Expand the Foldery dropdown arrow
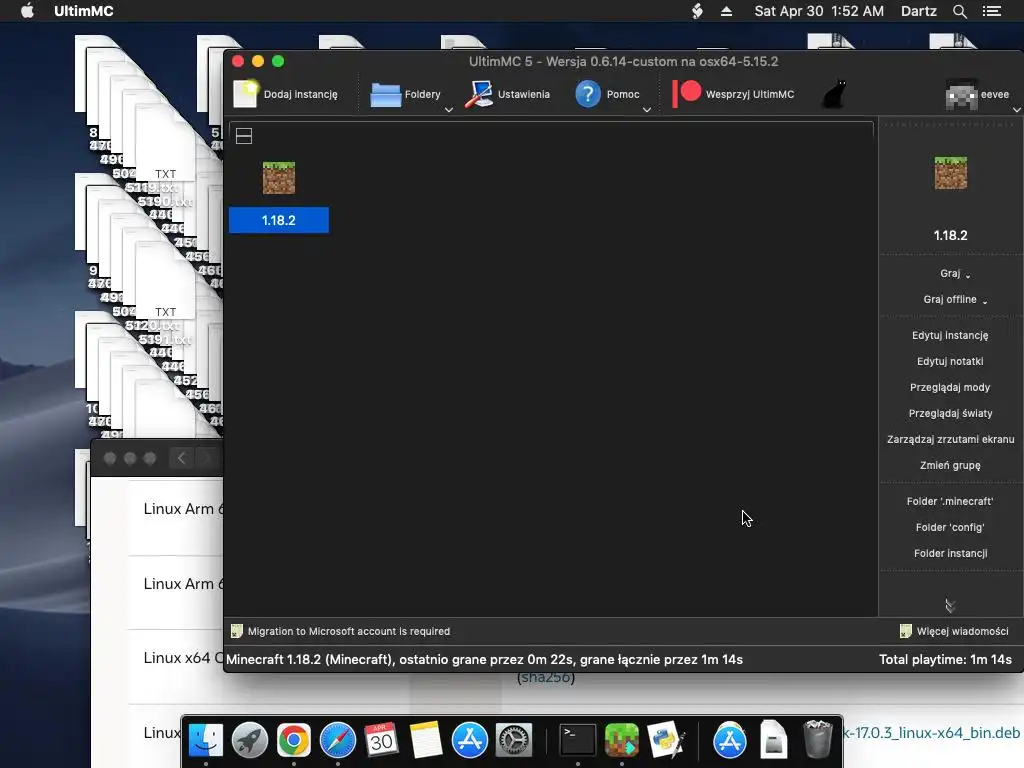Image resolution: width=1024 pixels, height=768 pixels. pyautogui.click(x=449, y=110)
